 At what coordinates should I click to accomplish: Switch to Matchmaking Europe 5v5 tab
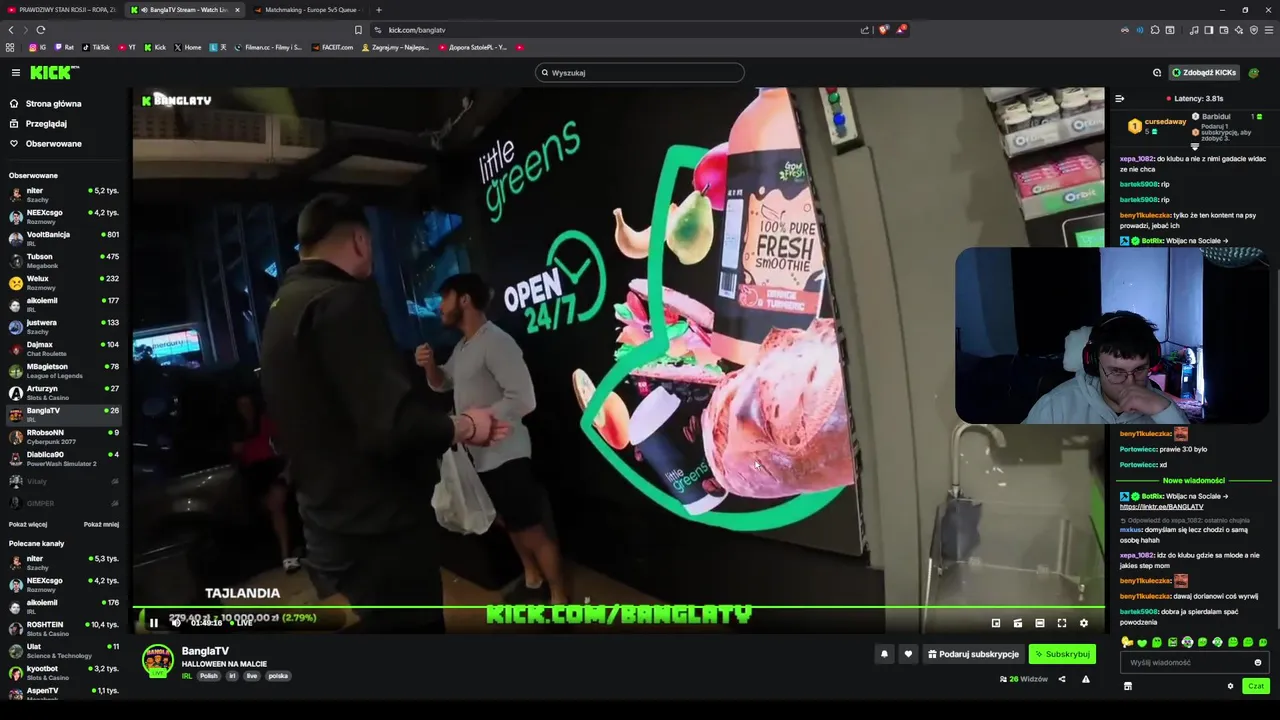point(308,10)
